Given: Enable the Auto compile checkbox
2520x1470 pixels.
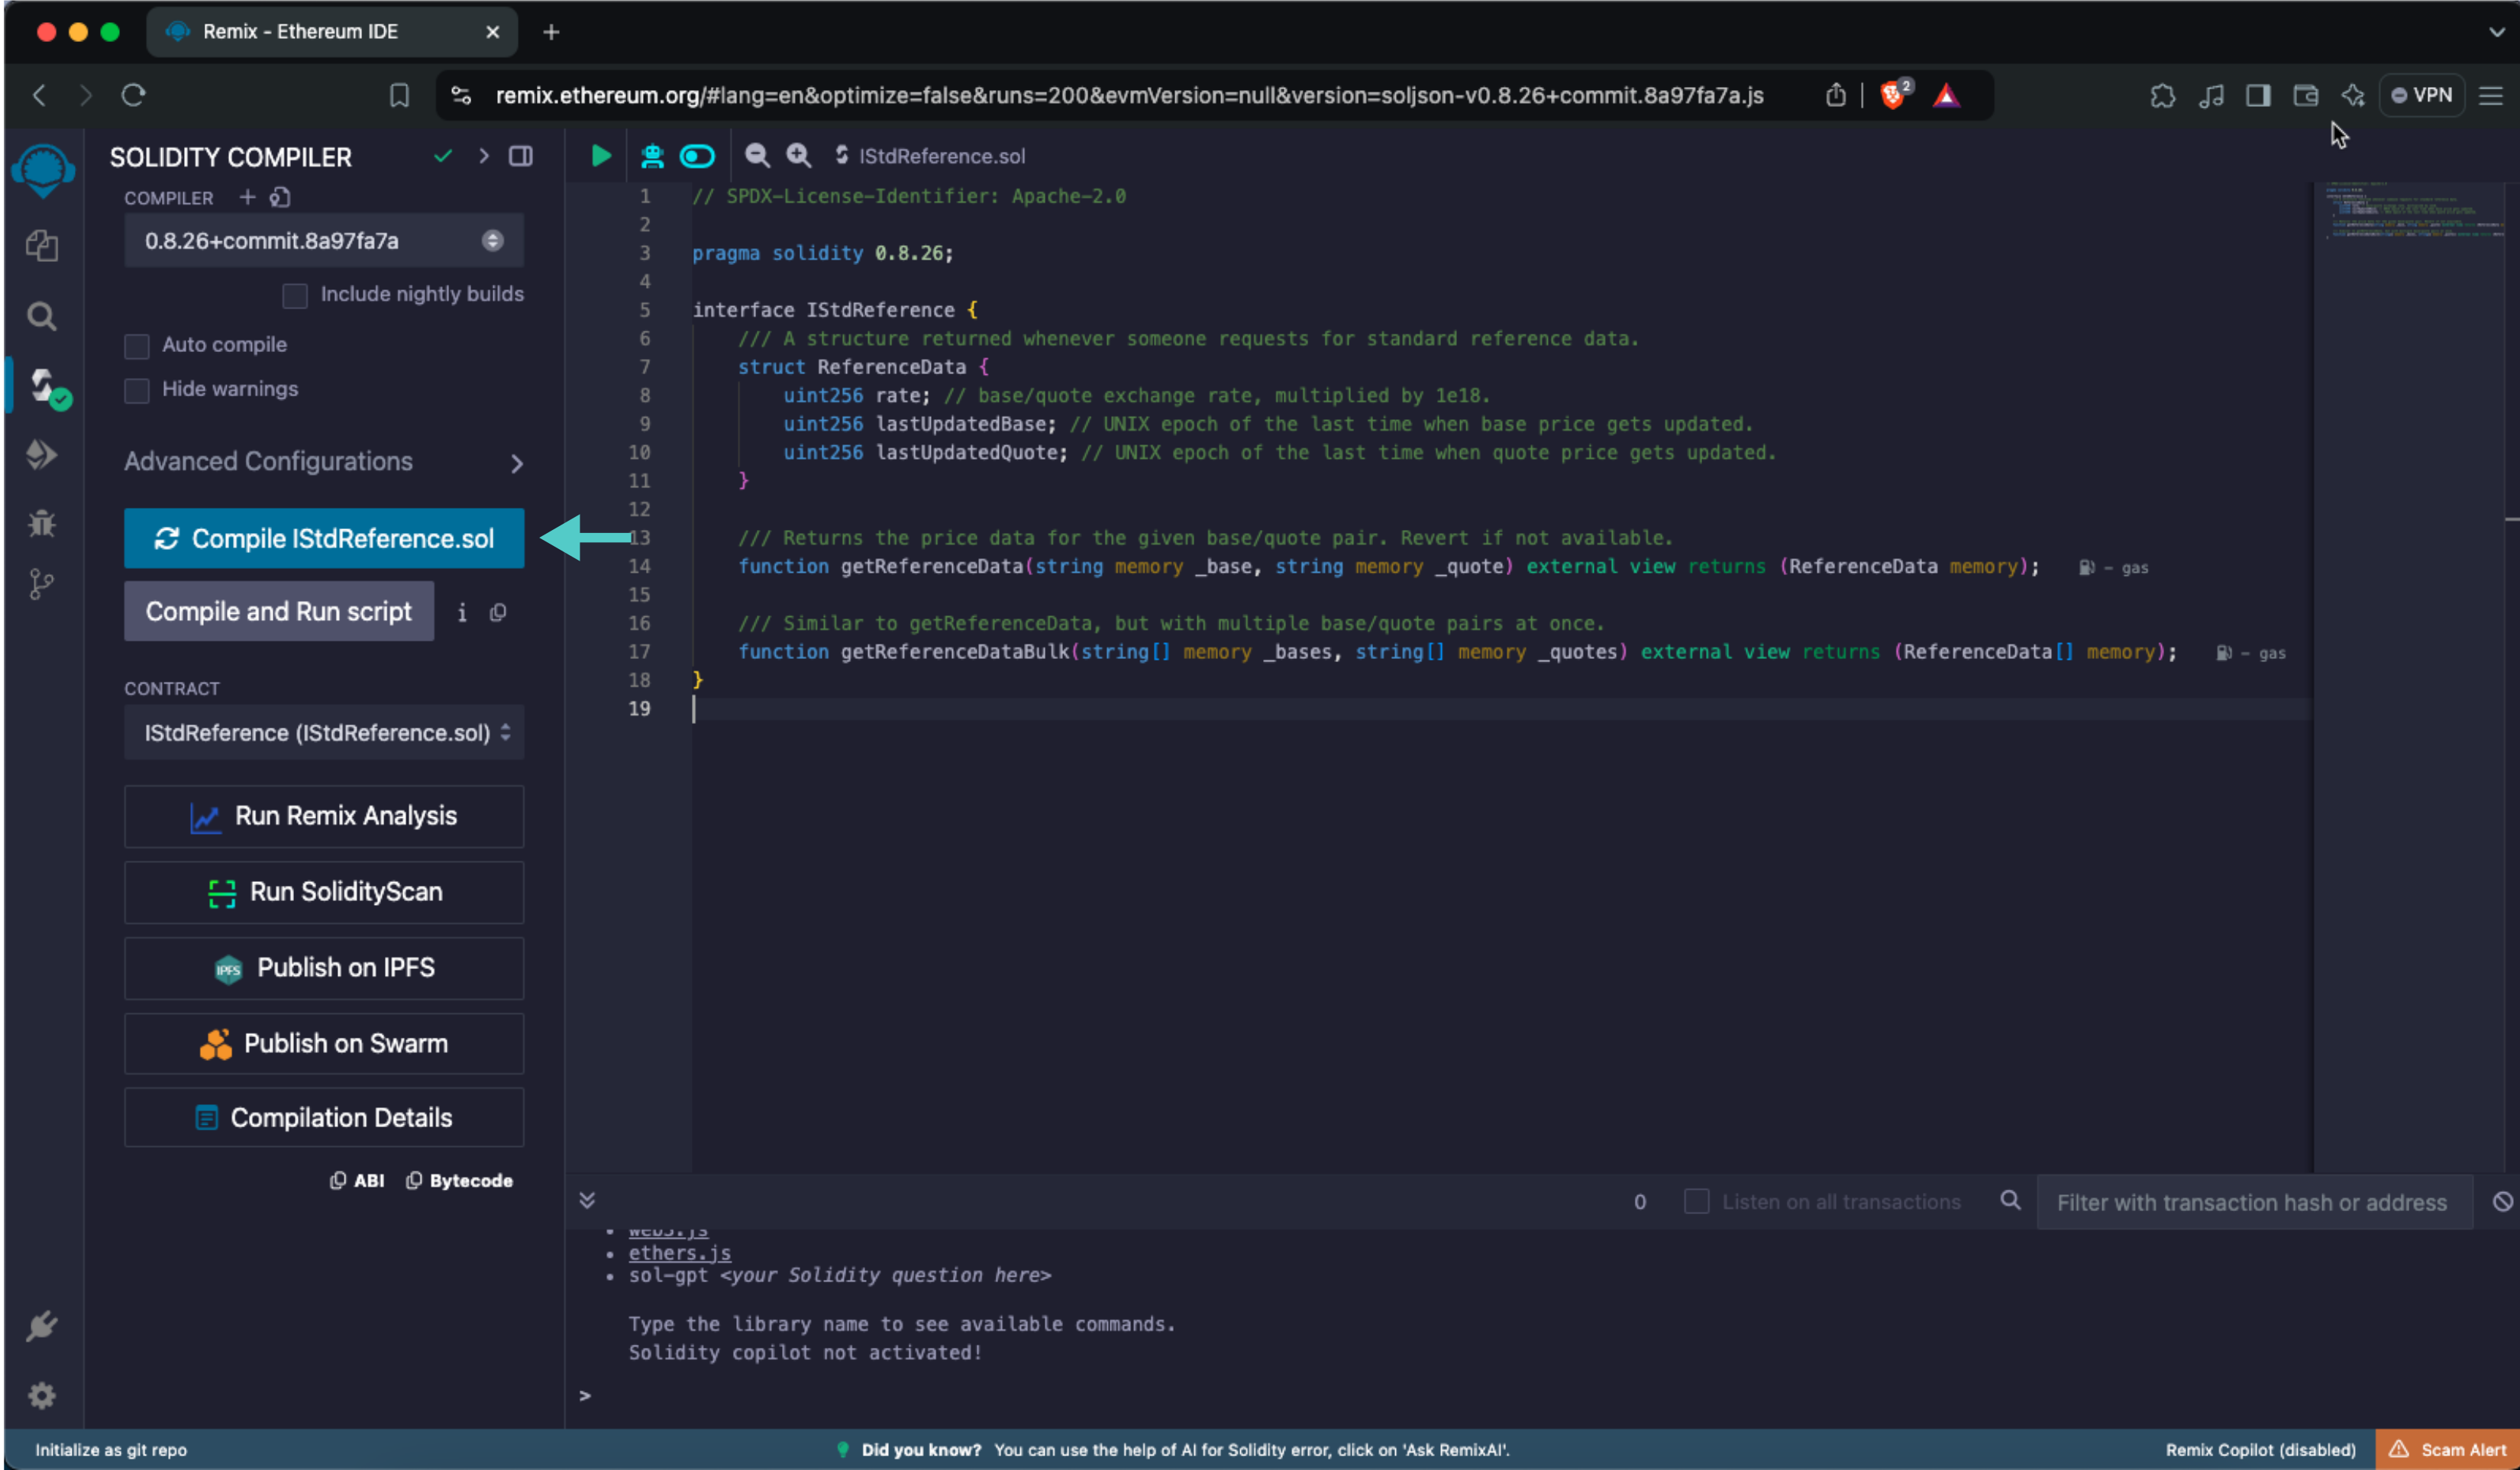Looking at the screenshot, I should tap(137, 346).
